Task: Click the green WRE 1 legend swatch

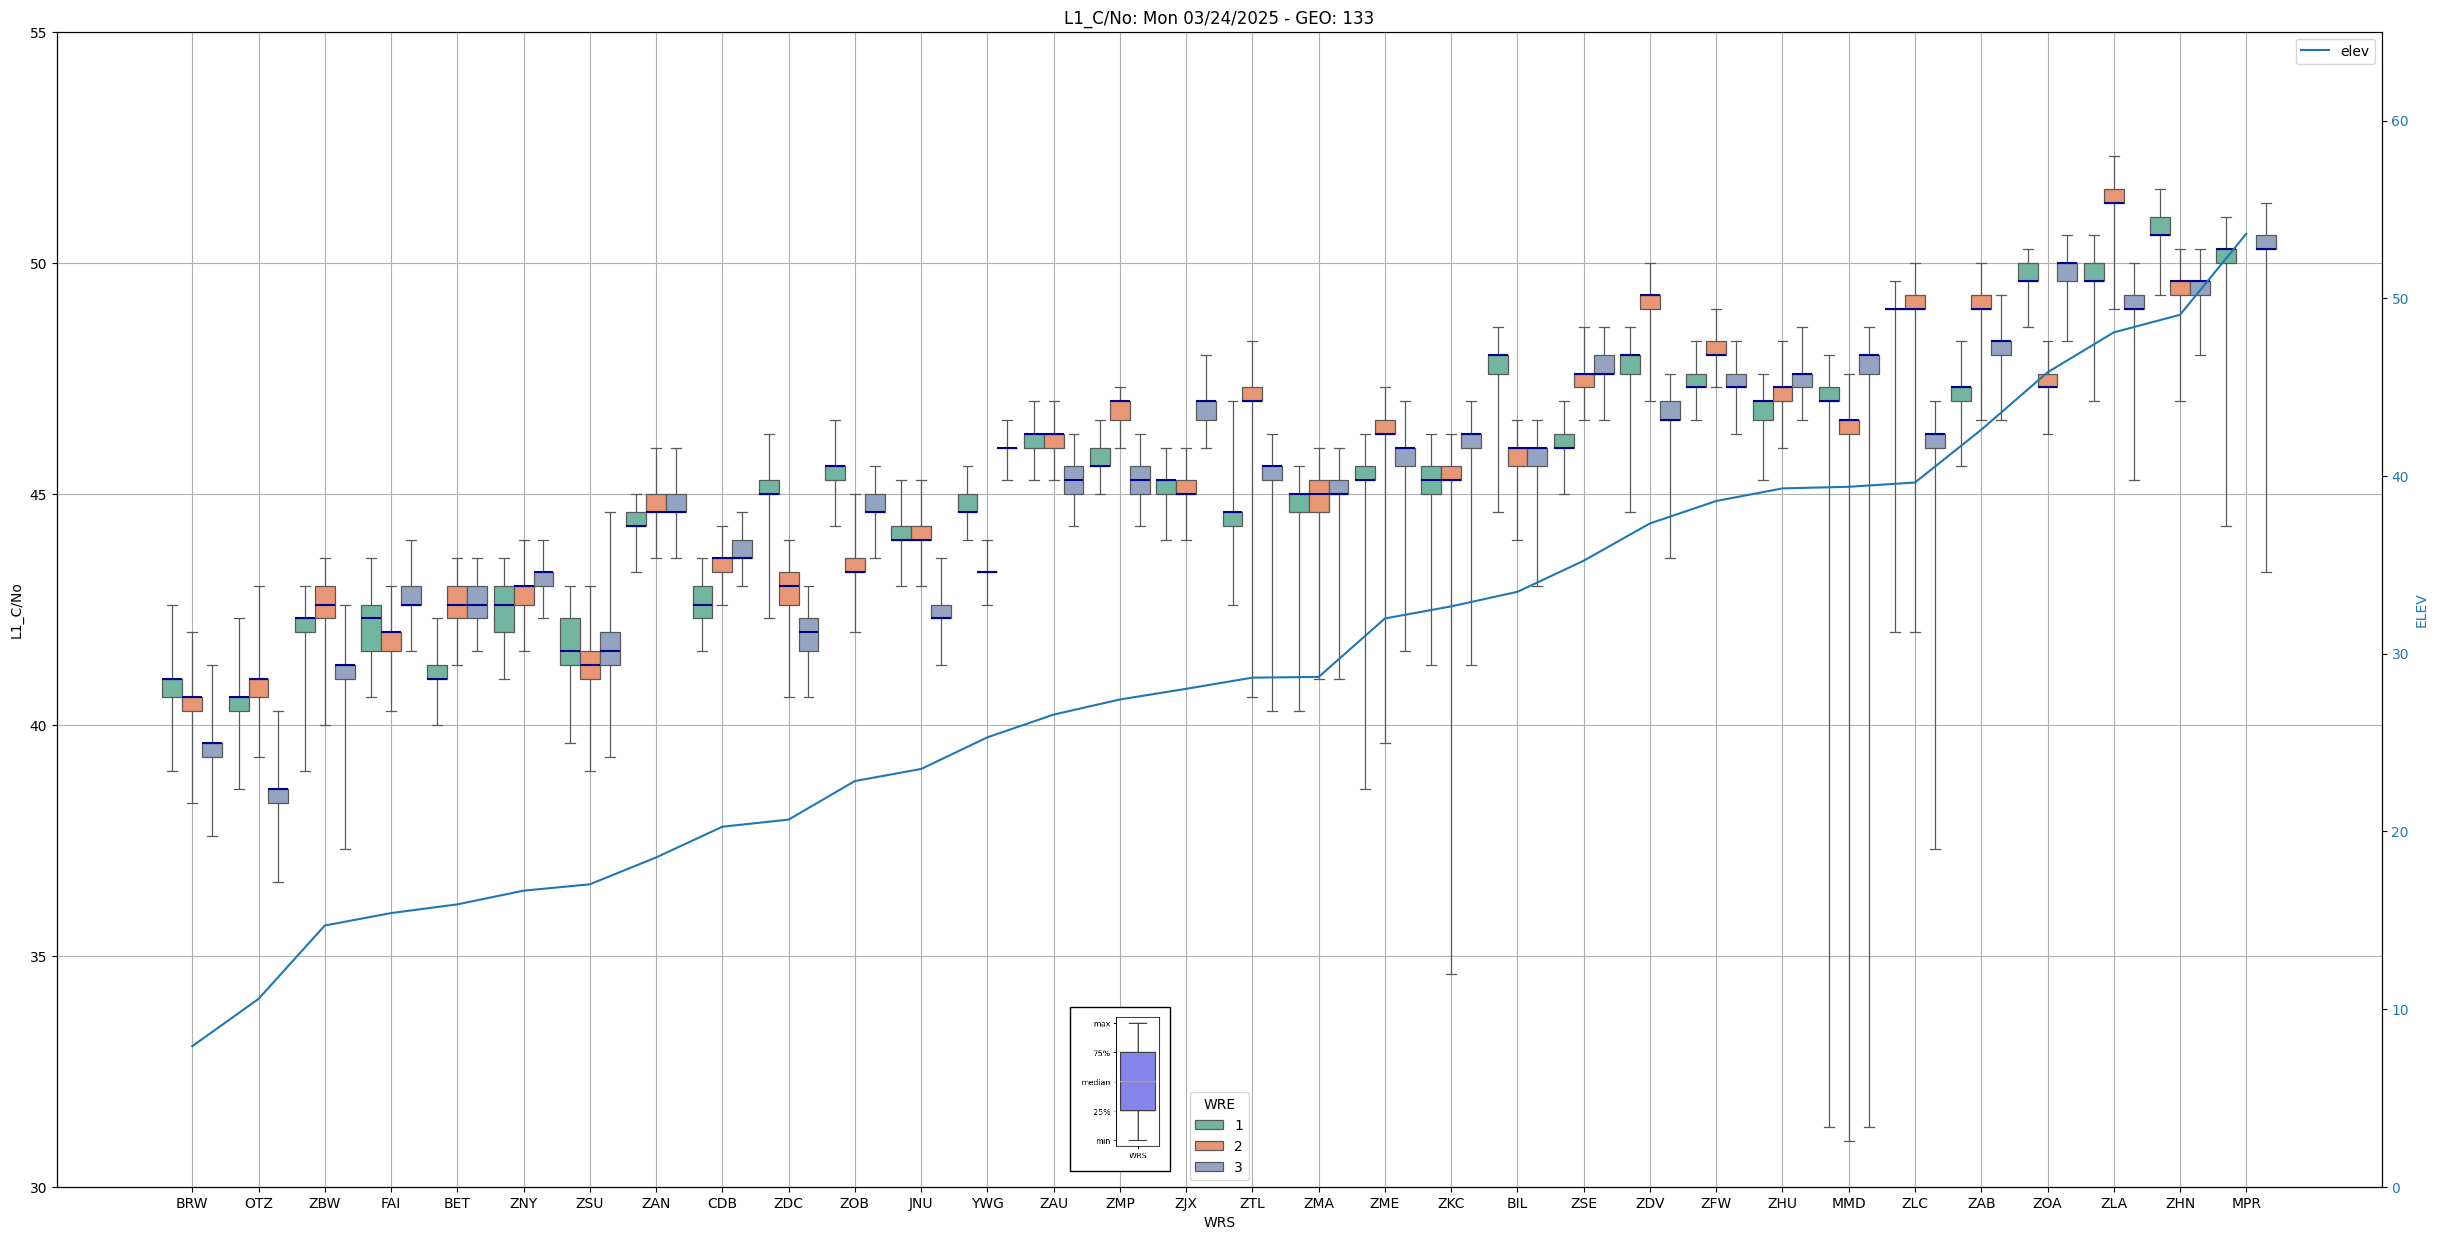Action: pos(1209,1125)
